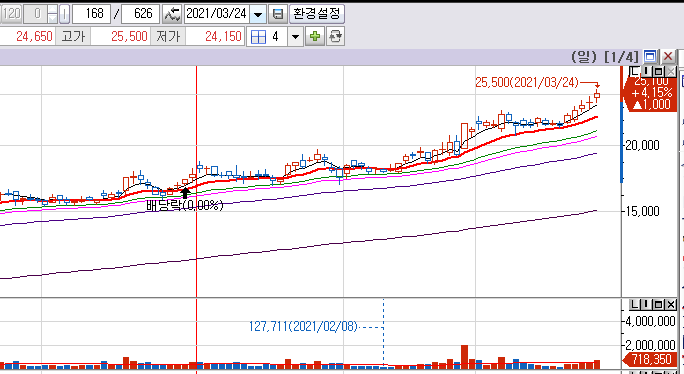Maximize the chart pane with blue window icon
Image resolution: width=684 pixels, height=374 pixels.
(x=650, y=56)
